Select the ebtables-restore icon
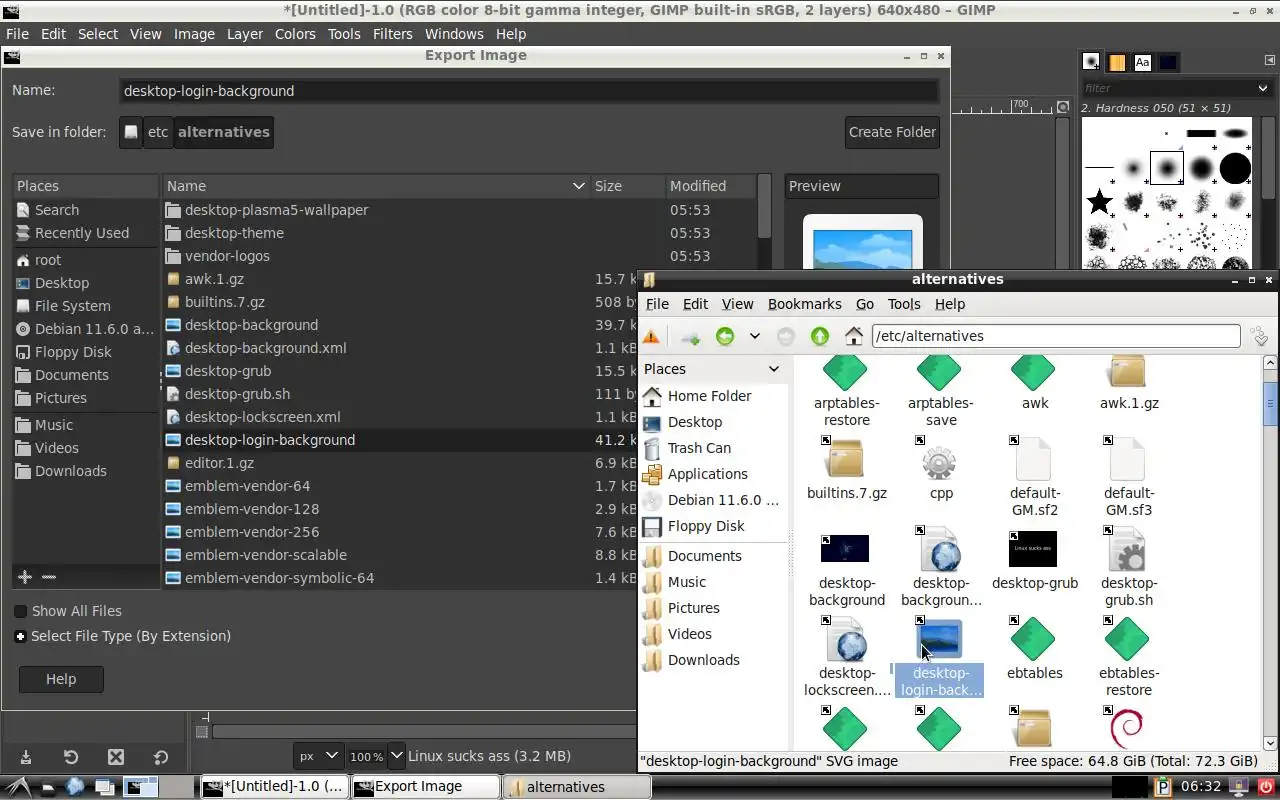Screen dimensions: 1280x800 1127,640
